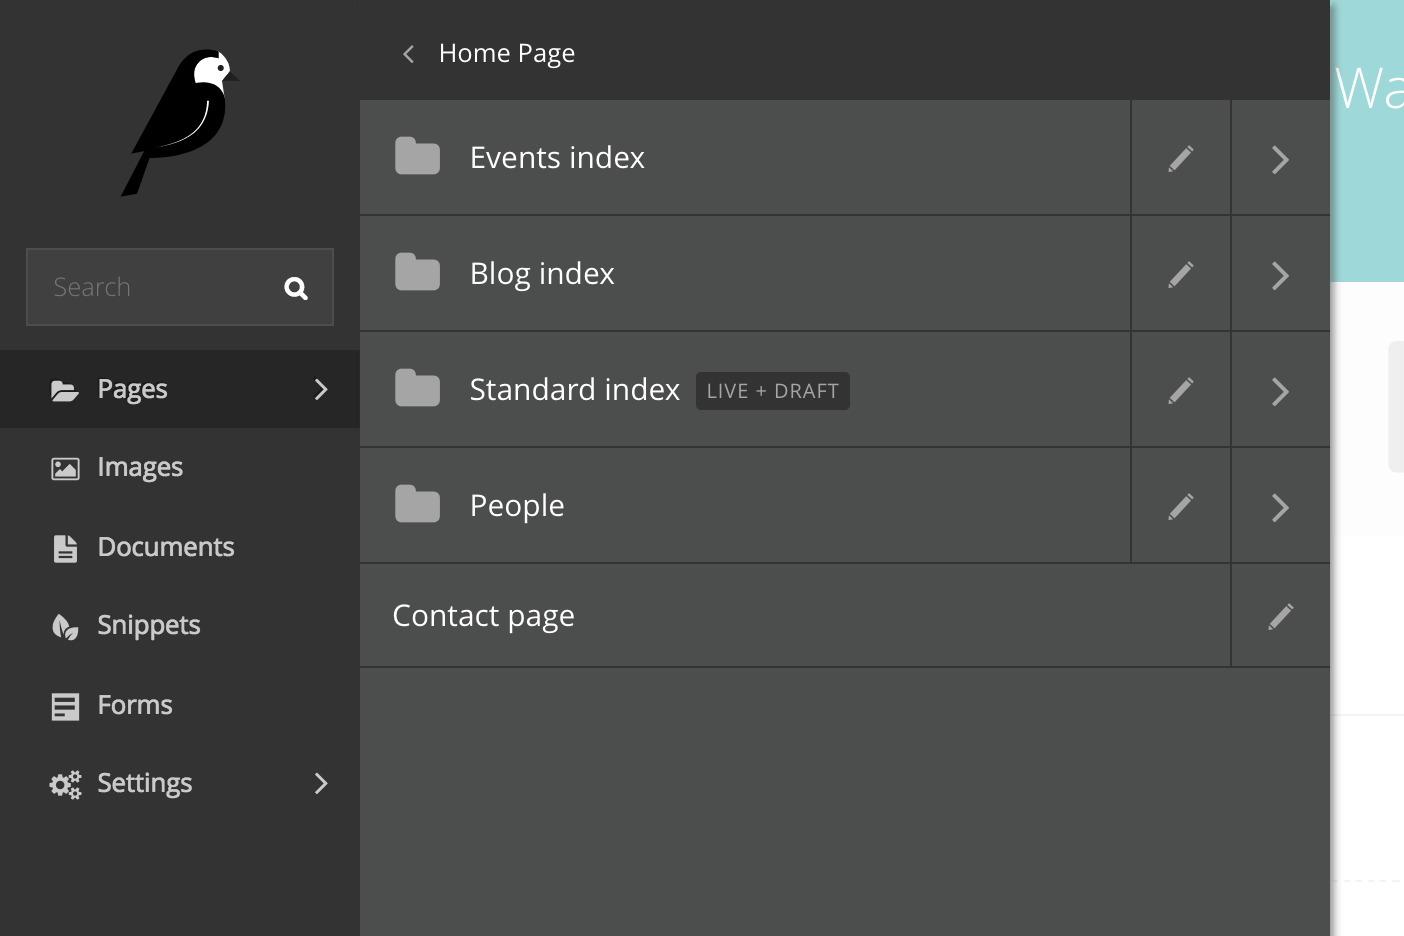The width and height of the screenshot is (1404, 936).
Task: Click the search magnifier icon
Action: tap(296, 287)
